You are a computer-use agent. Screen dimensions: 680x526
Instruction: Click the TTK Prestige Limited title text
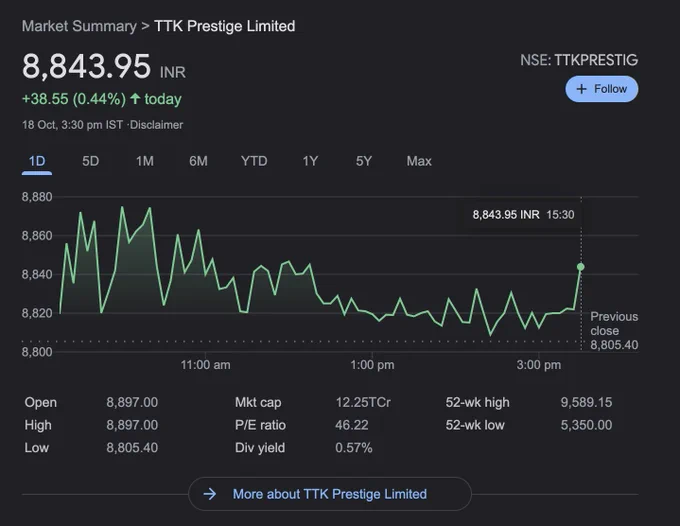pyautogui.click(x=225, y=26)
